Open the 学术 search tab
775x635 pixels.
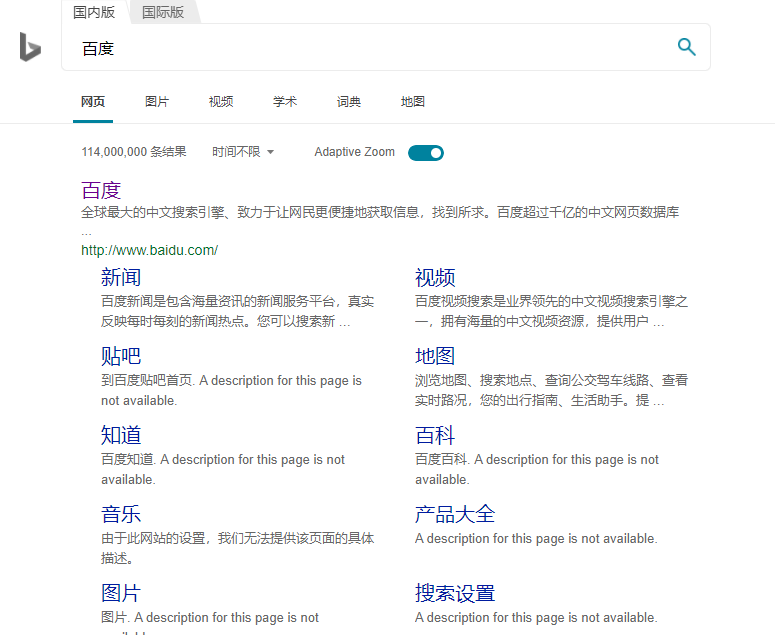tap(285, 102)
